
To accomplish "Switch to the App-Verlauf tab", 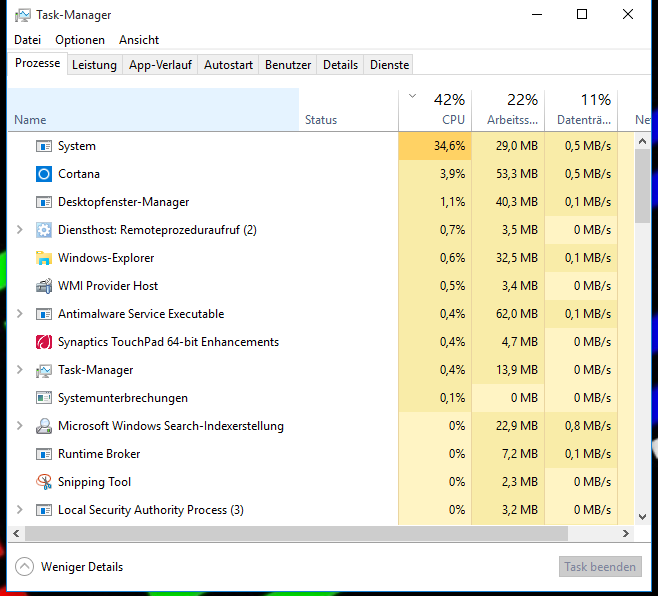I will 160,65.
